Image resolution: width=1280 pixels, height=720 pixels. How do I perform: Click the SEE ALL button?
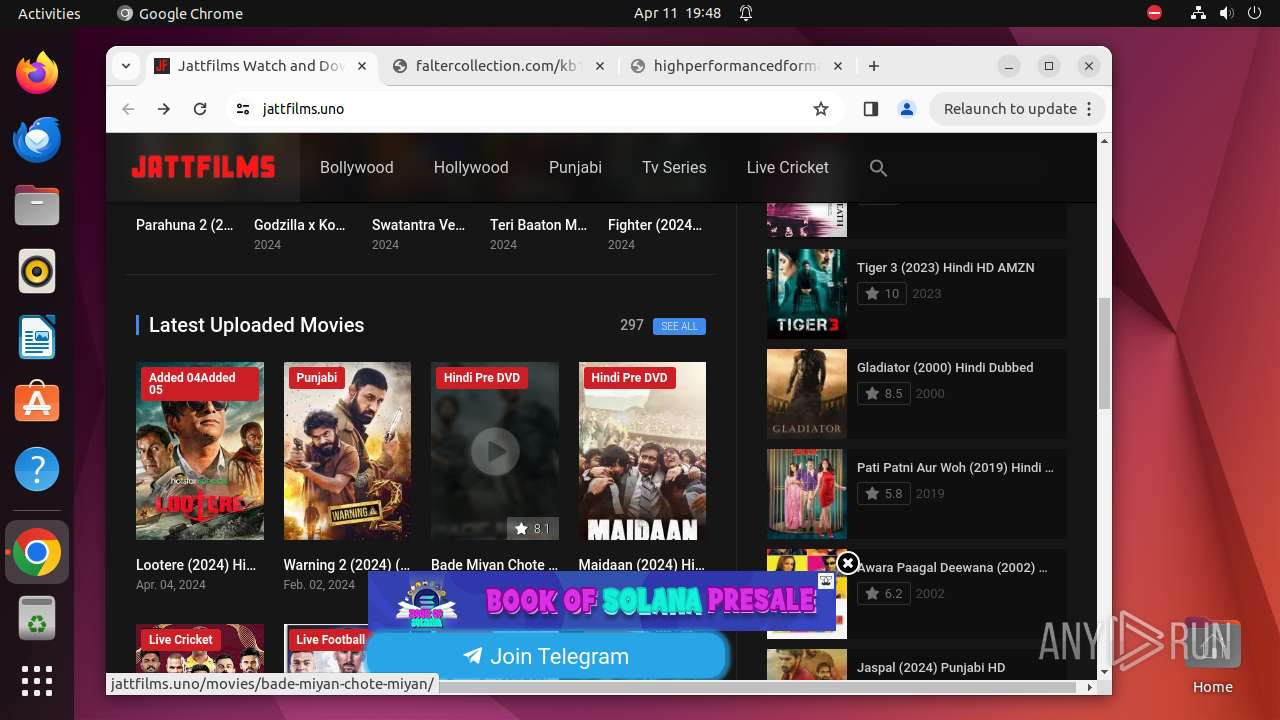(x=679, y=326)
